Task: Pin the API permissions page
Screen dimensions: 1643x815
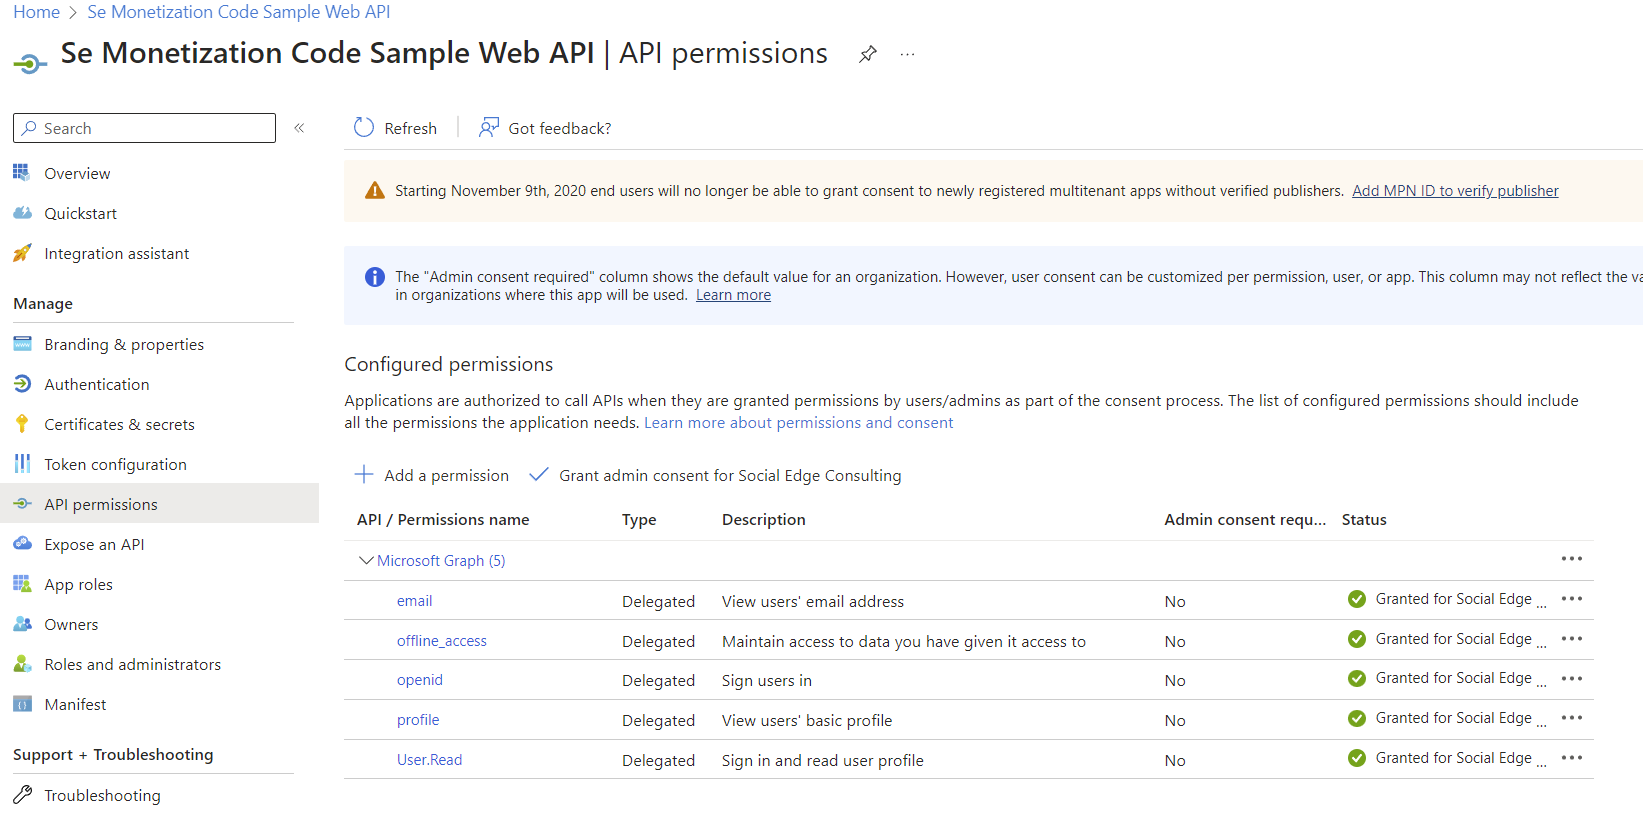Action: tap(868, 54)
